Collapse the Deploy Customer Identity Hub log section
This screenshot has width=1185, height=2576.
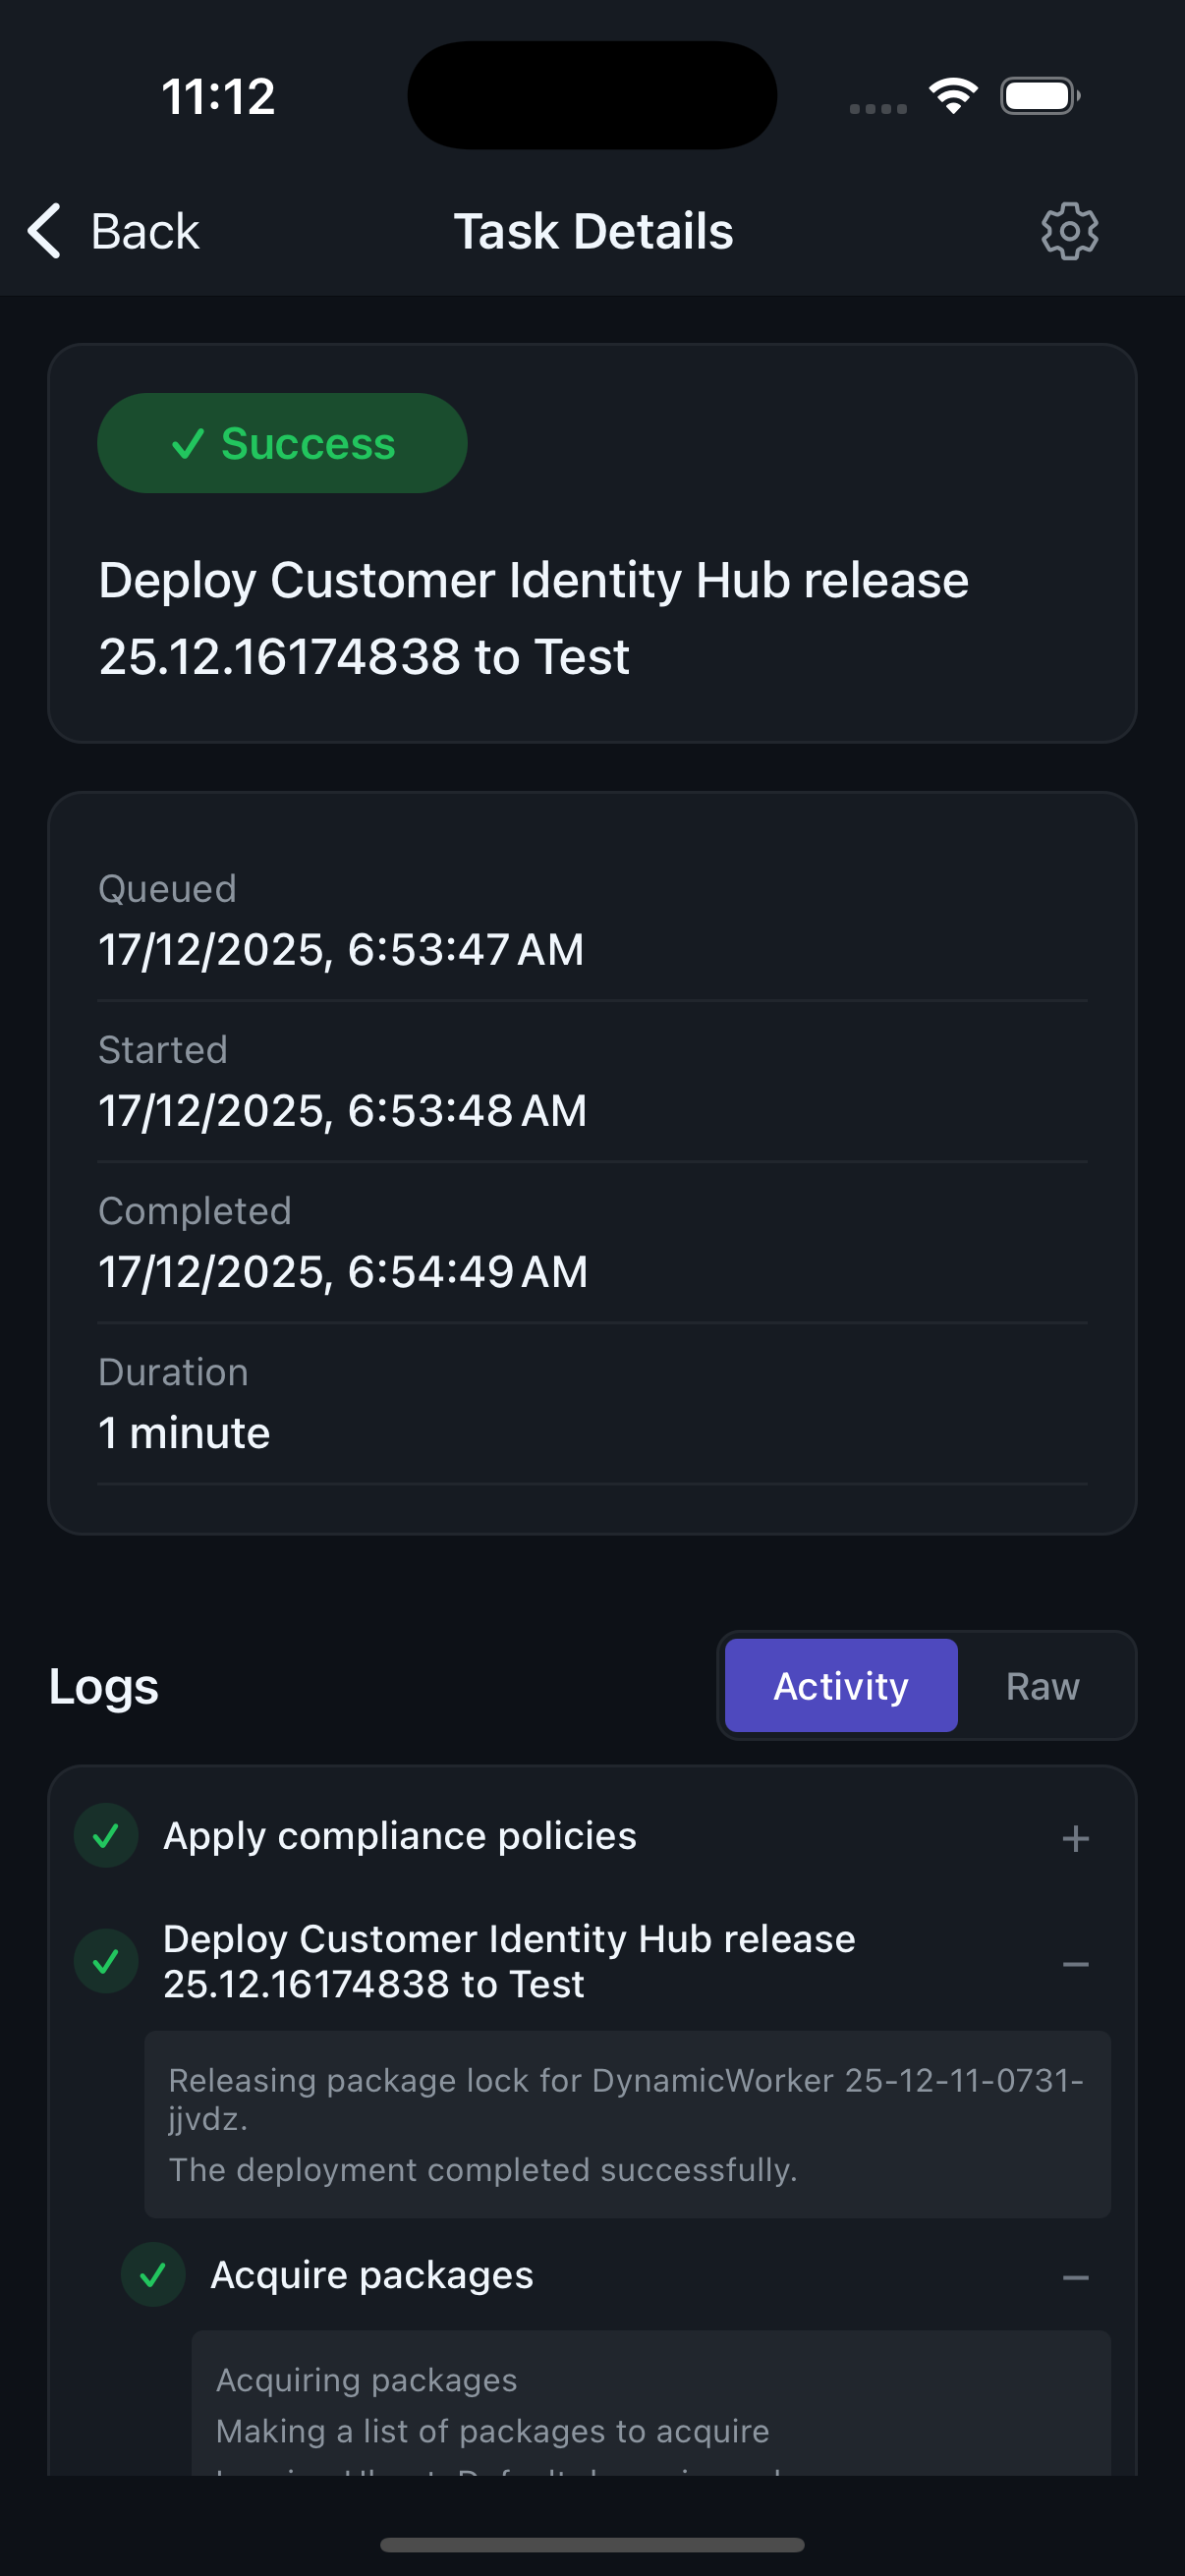[1077, 1962]
